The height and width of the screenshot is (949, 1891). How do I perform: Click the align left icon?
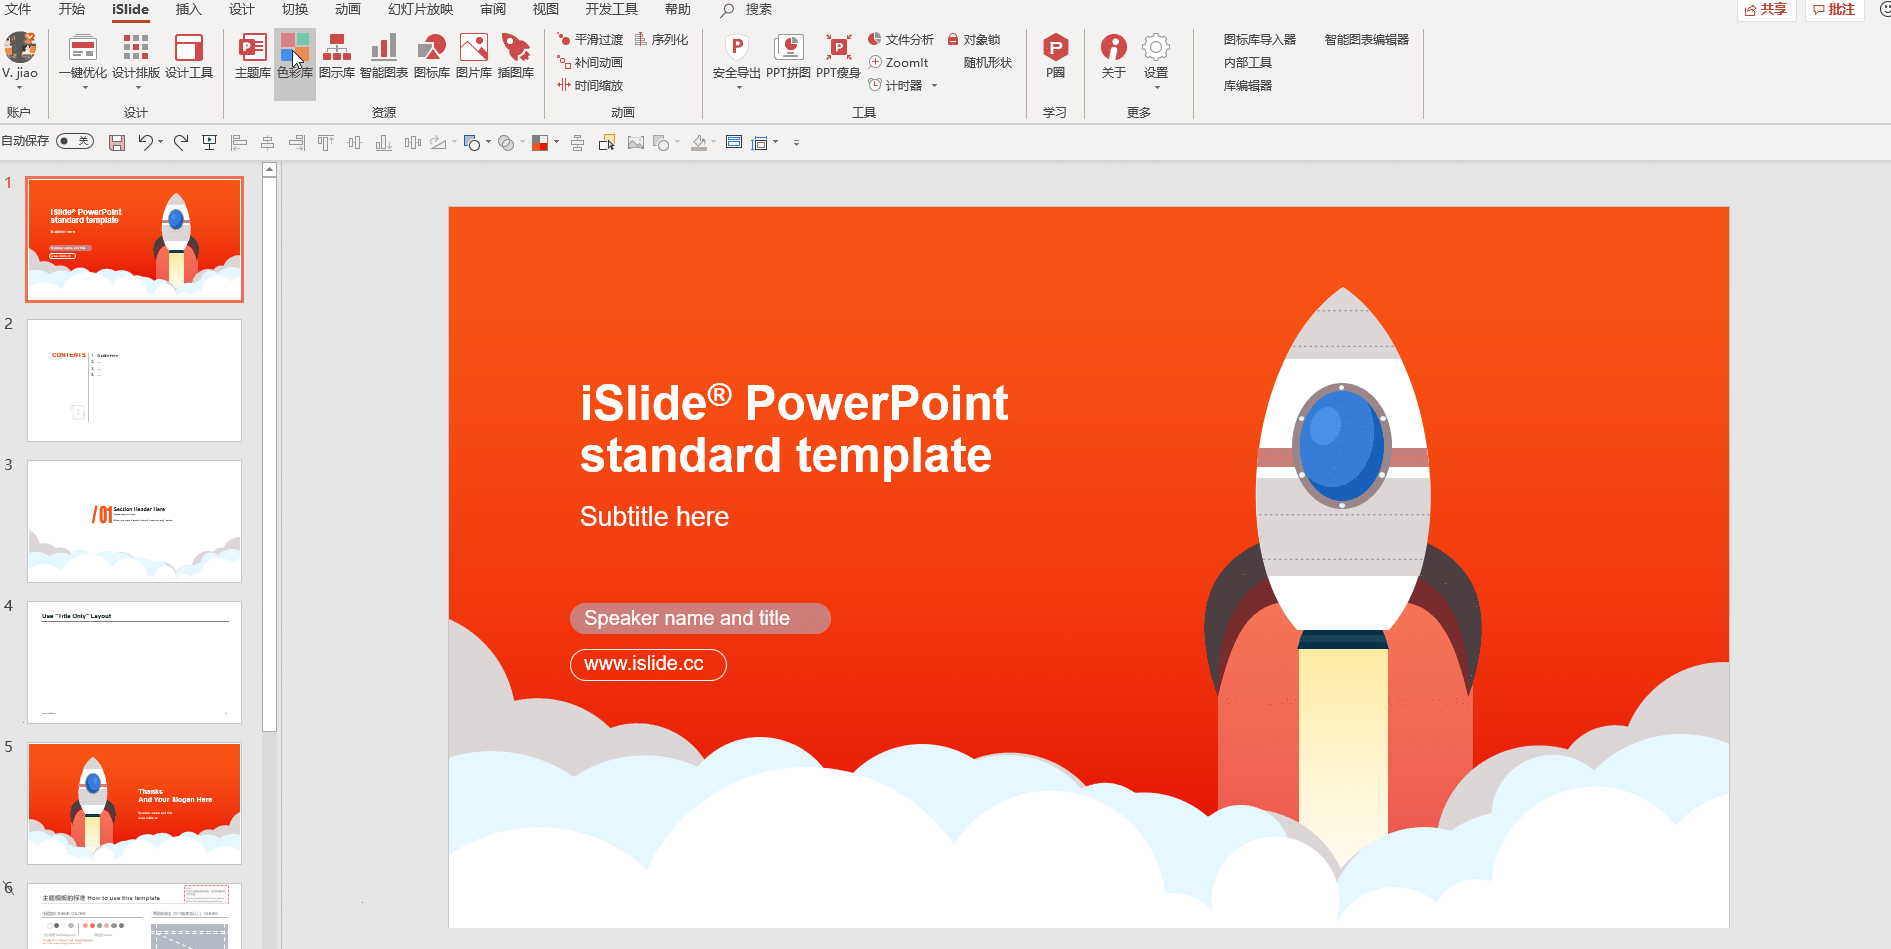[x=239, y=143]
